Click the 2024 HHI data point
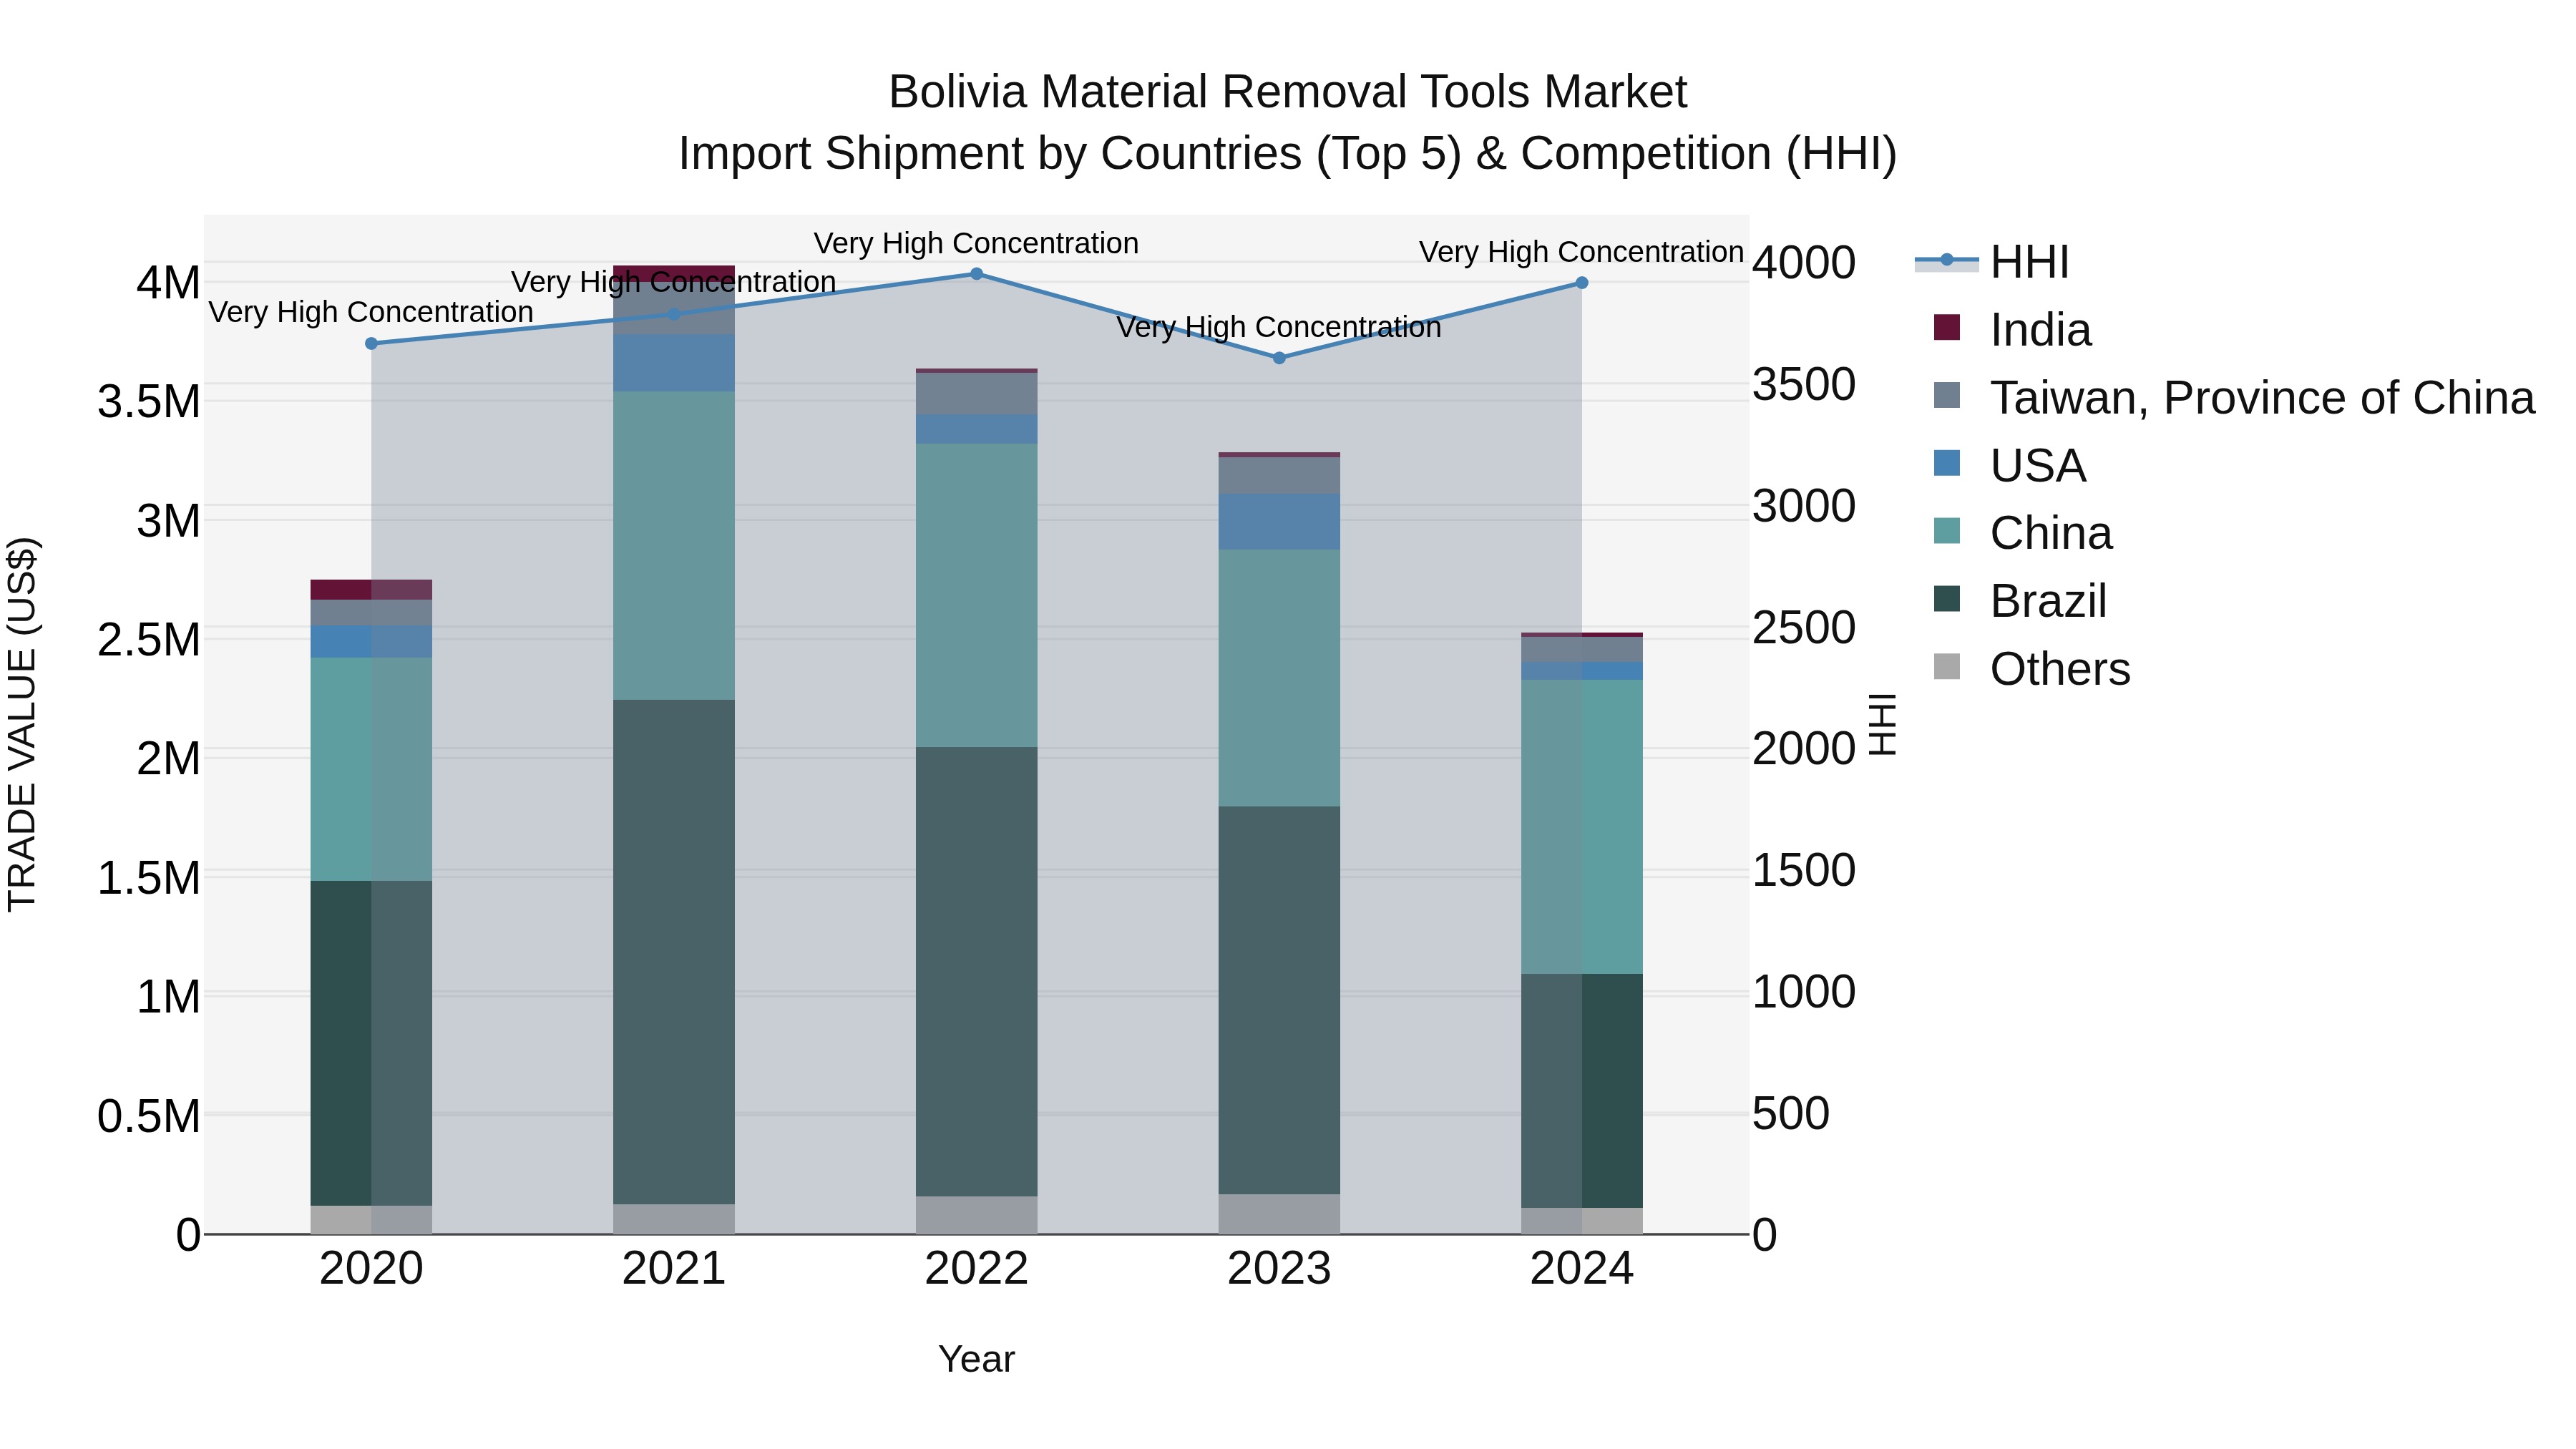 1582,283
